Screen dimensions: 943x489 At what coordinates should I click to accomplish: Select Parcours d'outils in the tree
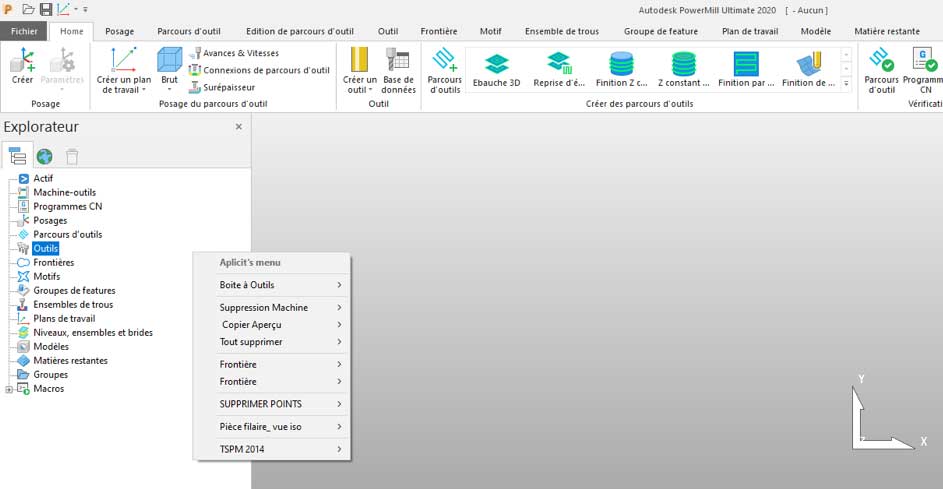coord(67,234)
